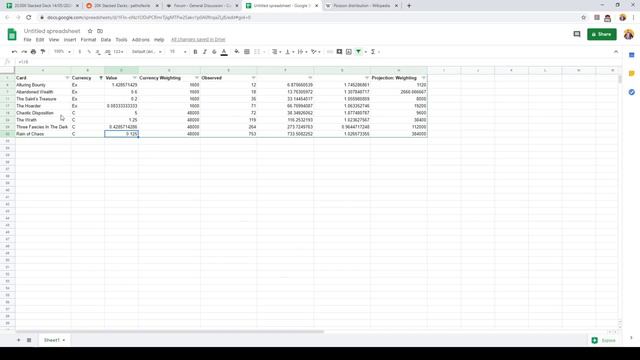Open the cell borders menu
This screenshot has height=360, width=640.
[x=247, y=52]
